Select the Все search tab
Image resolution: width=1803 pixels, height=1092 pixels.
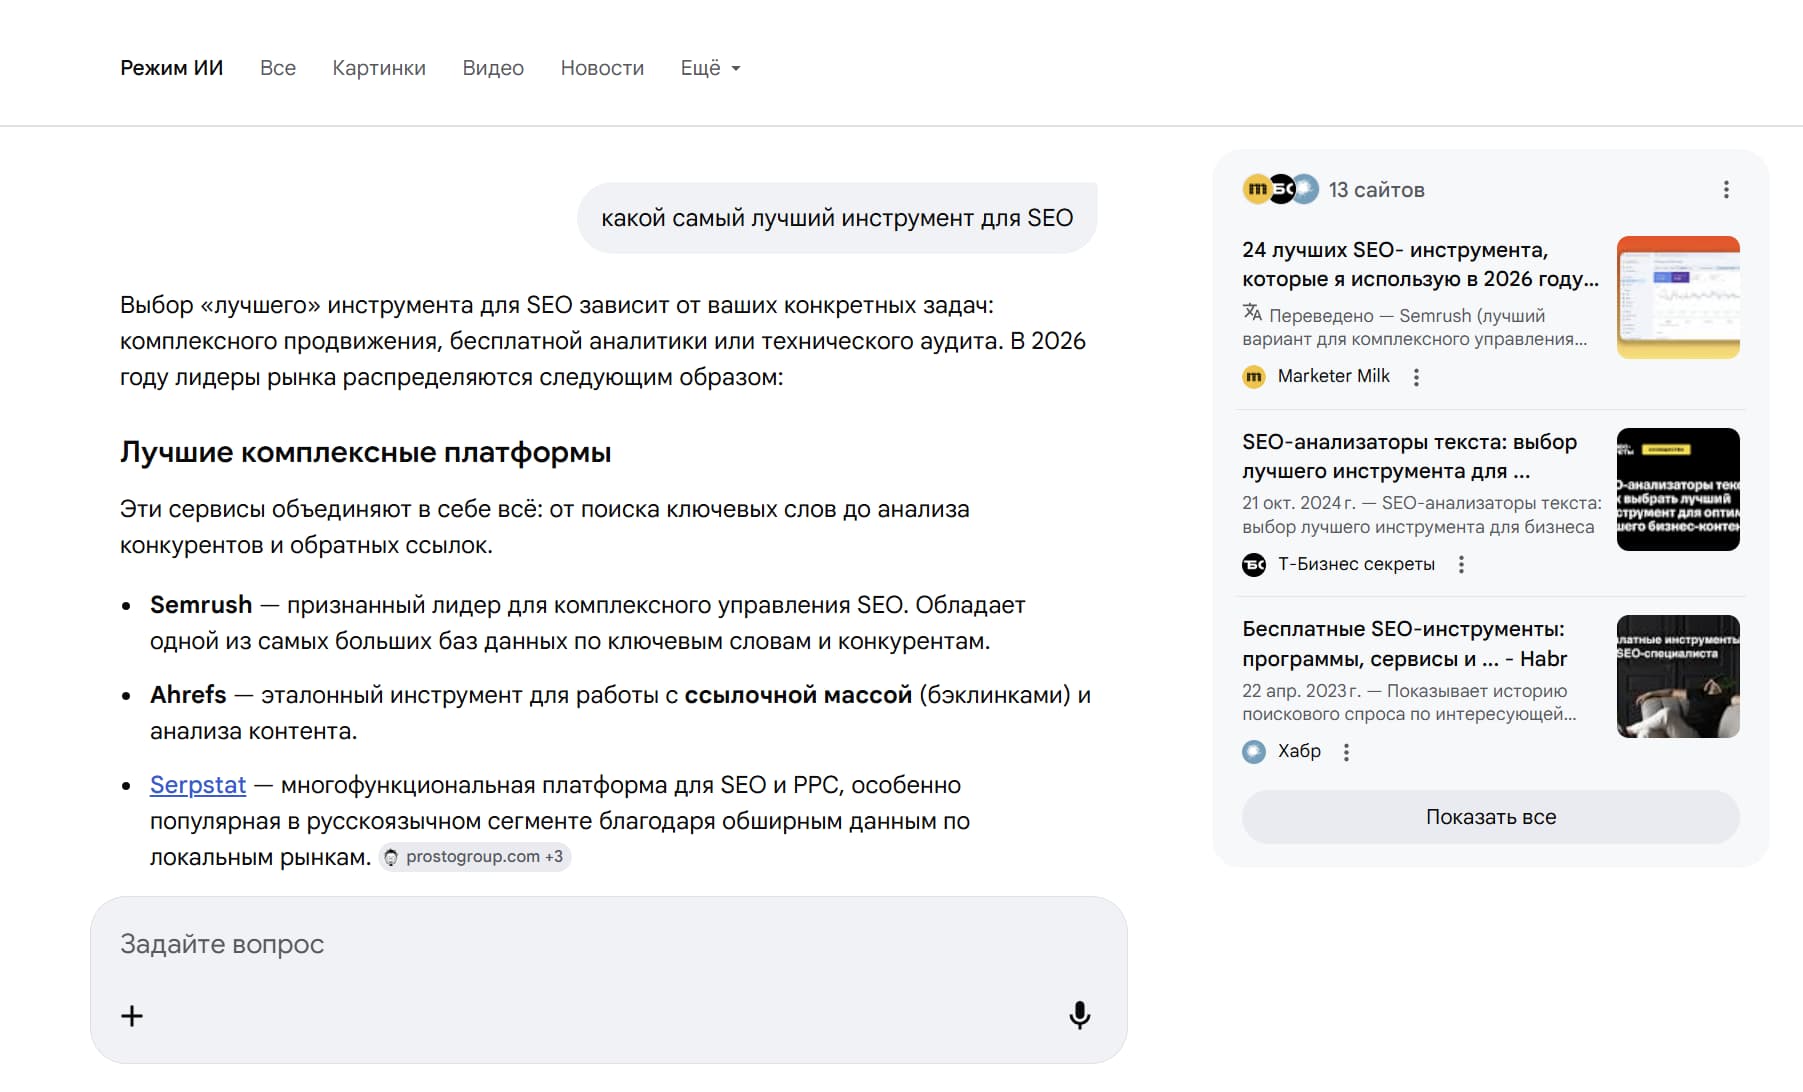278,68
